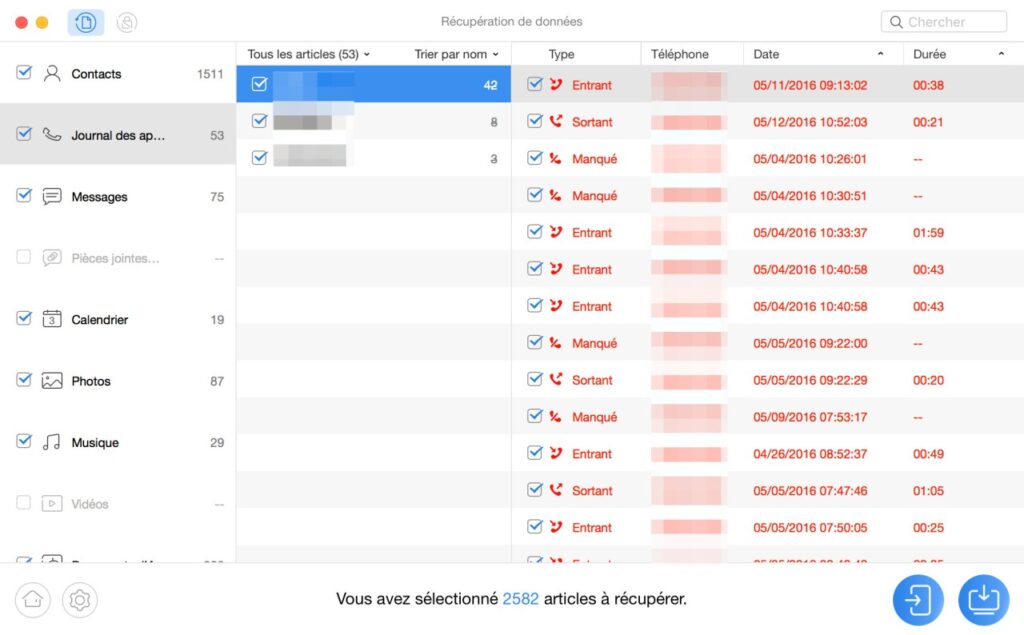This screenshot has height=635, width=1024.
Task: Click the Téléphone column header
Action: [680, 54]
